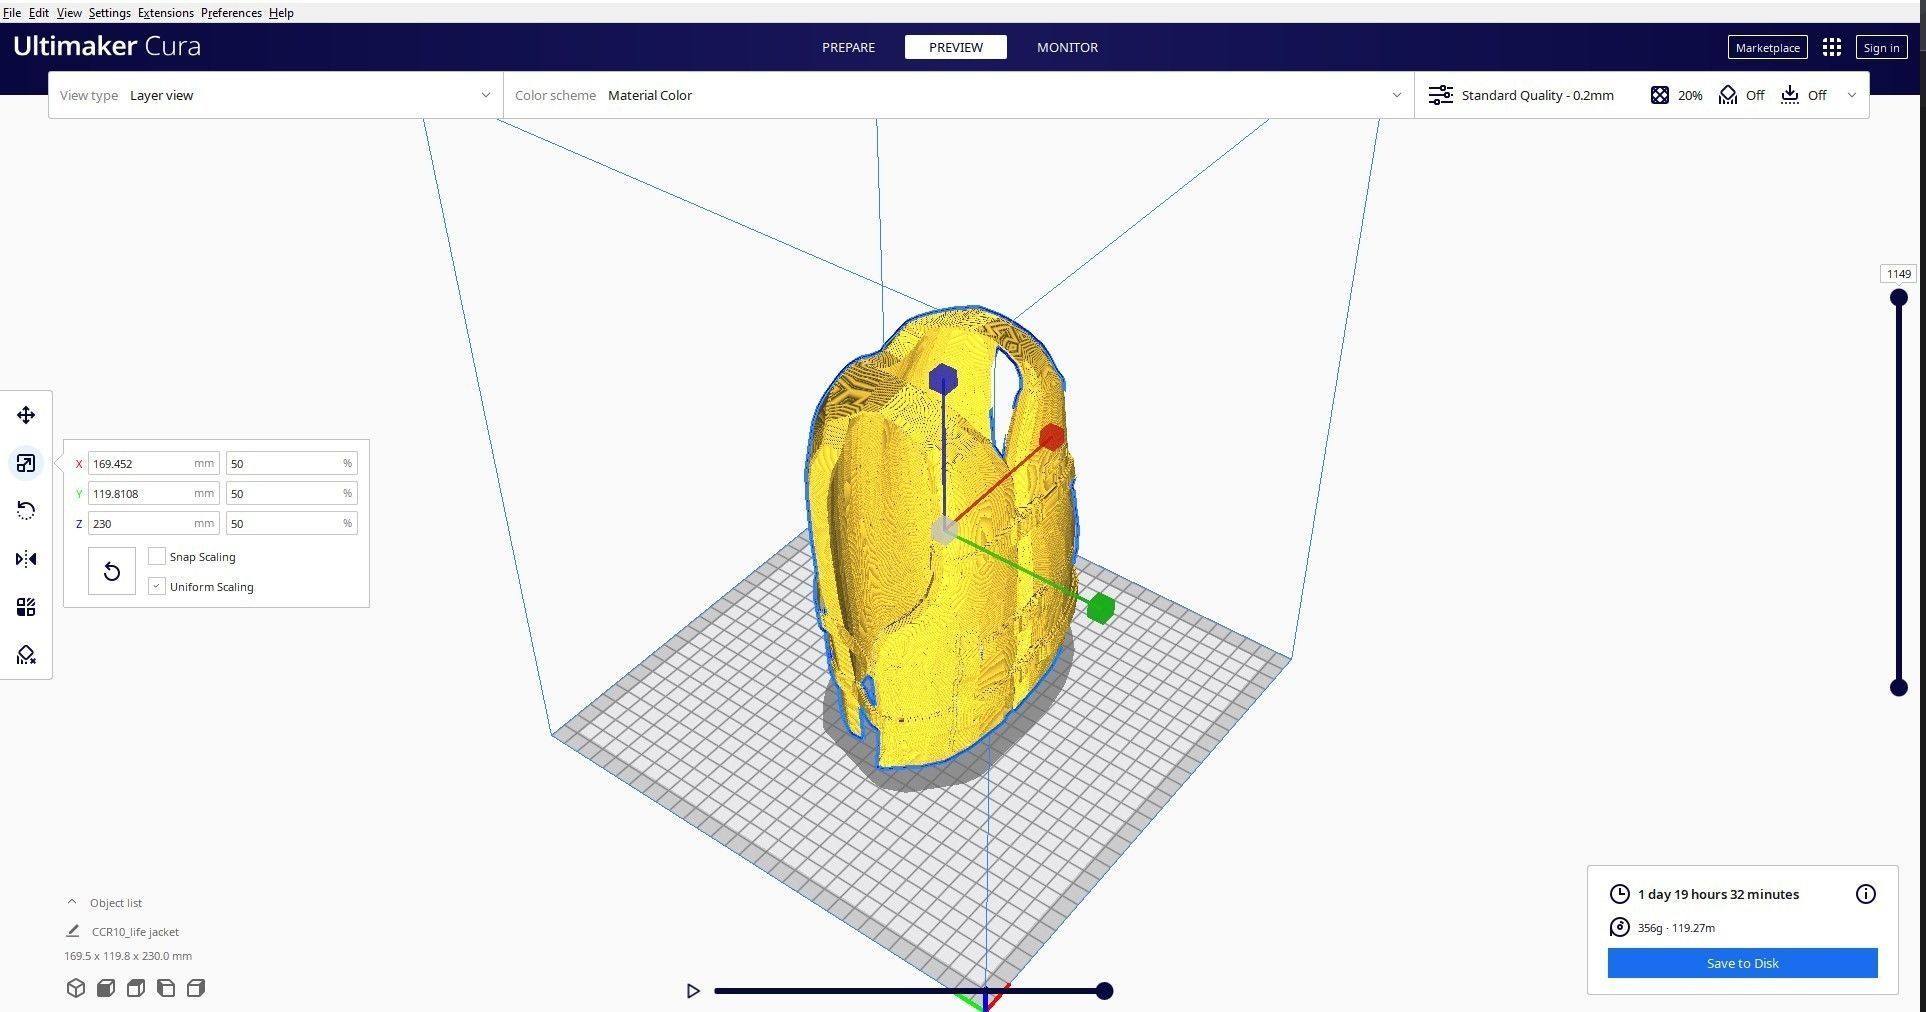Play the layer simulation
The width and height of the screenshot is (1926, 1012).
[x=693, y=991]
